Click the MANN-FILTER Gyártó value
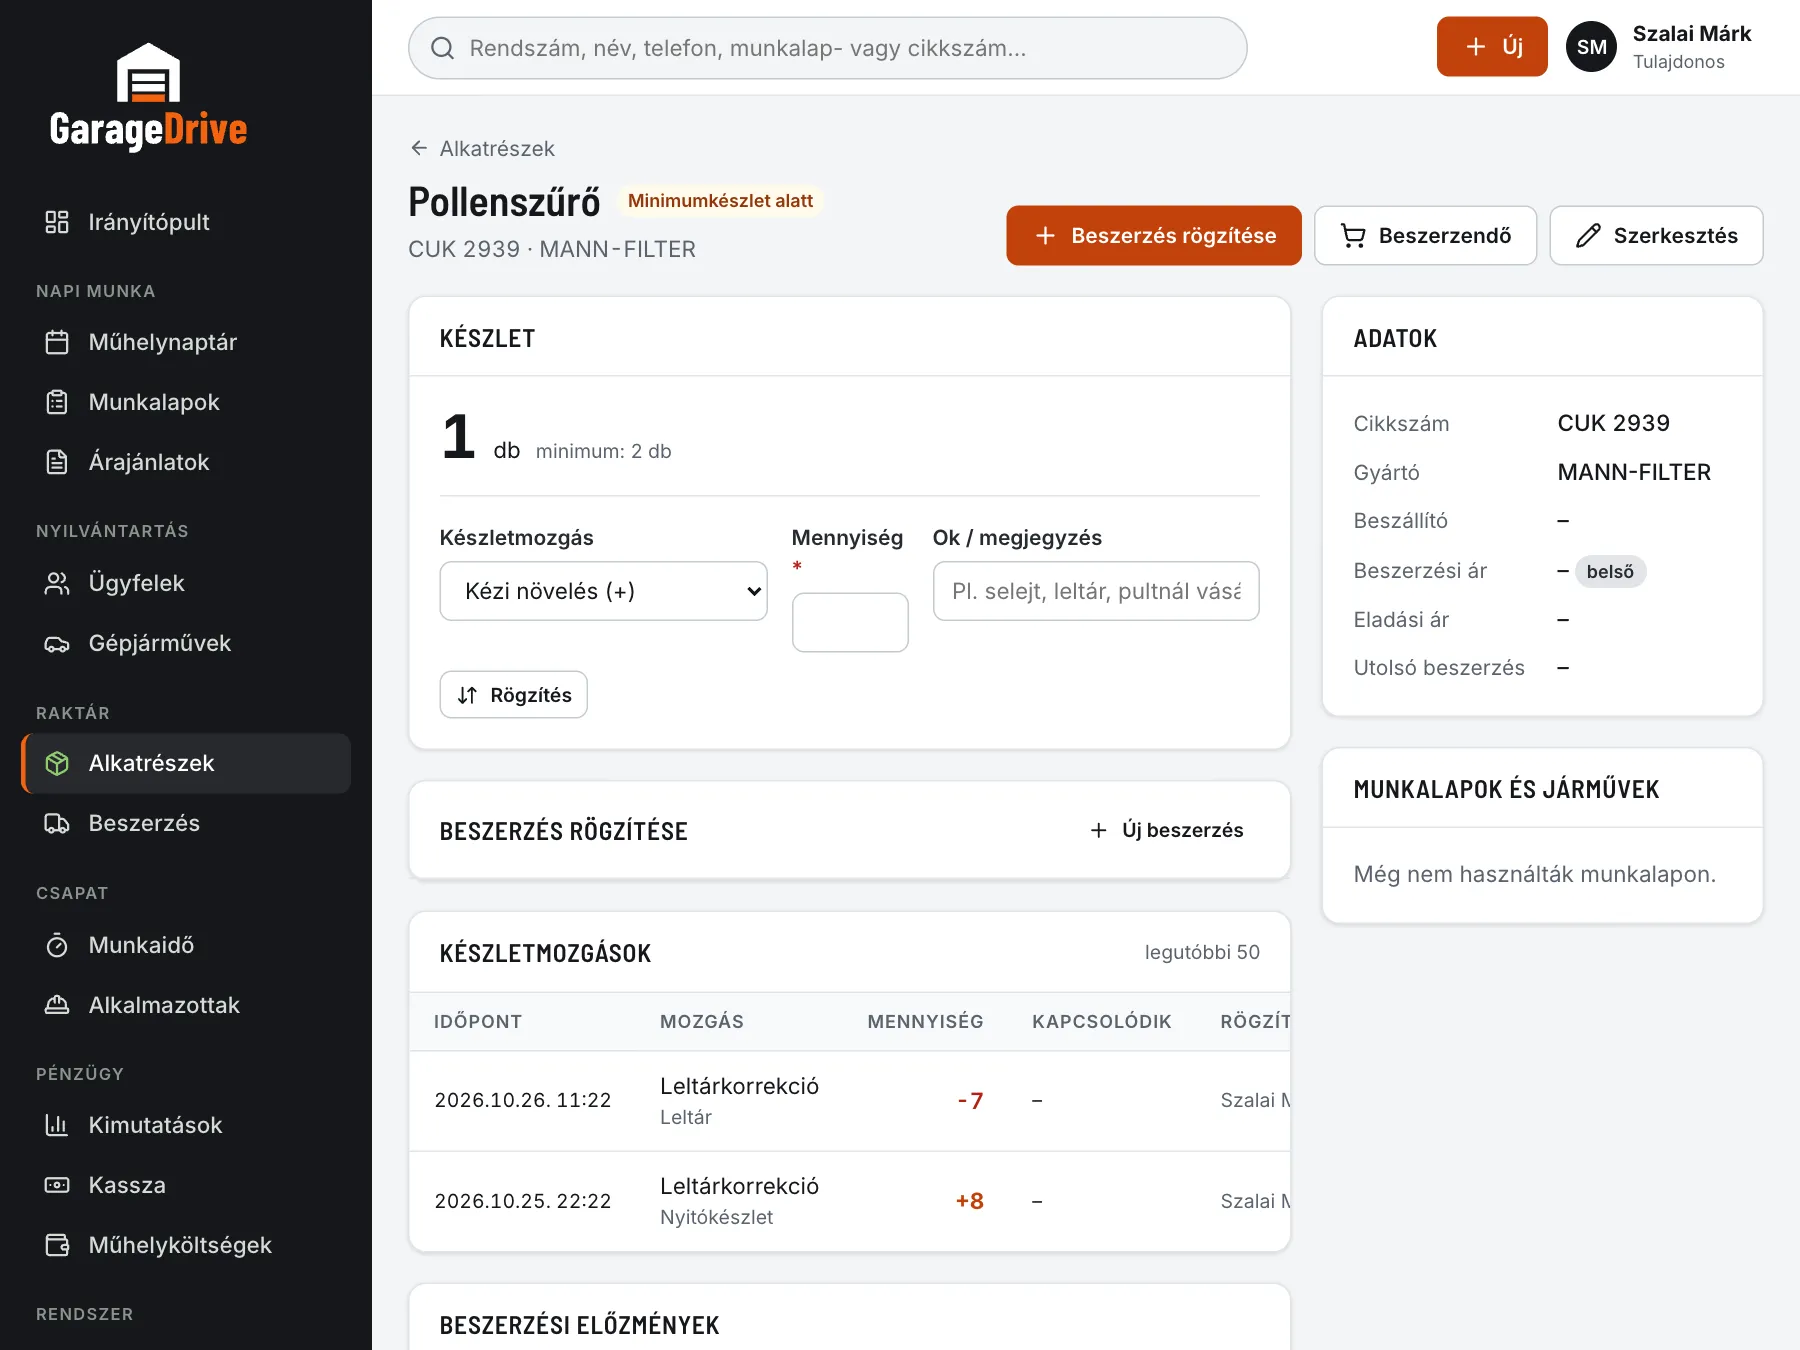 click(x=1634, y=472)
